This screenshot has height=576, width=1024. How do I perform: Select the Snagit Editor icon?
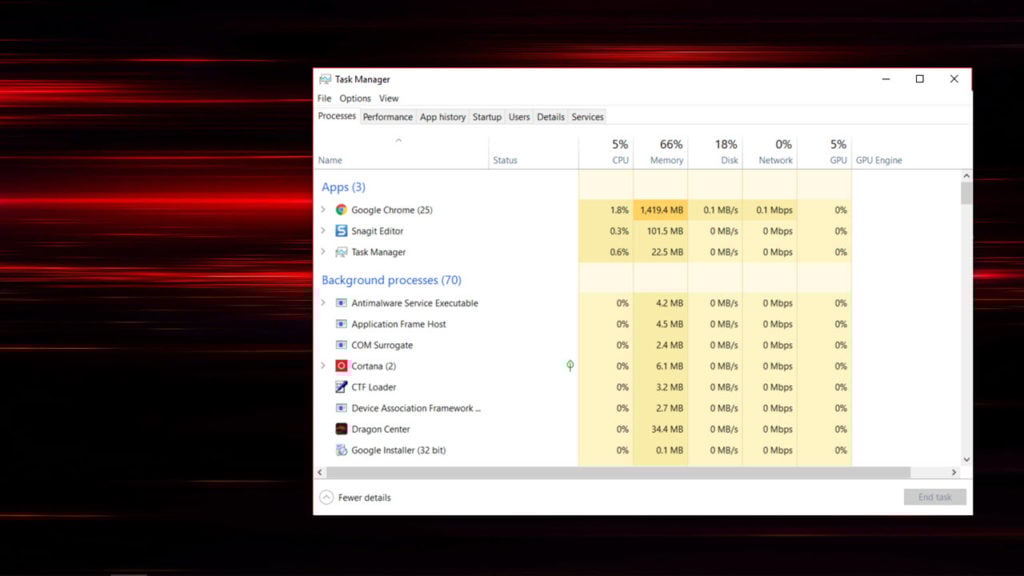point(340,231)
